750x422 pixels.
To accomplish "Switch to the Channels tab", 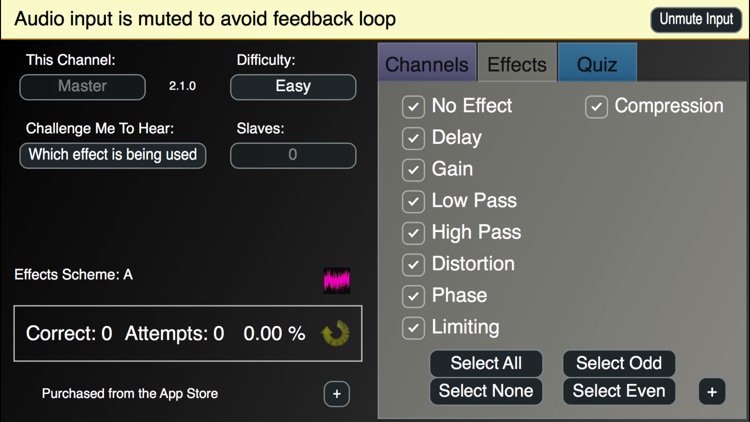I will pyautogui.click(x=427, y=65).
